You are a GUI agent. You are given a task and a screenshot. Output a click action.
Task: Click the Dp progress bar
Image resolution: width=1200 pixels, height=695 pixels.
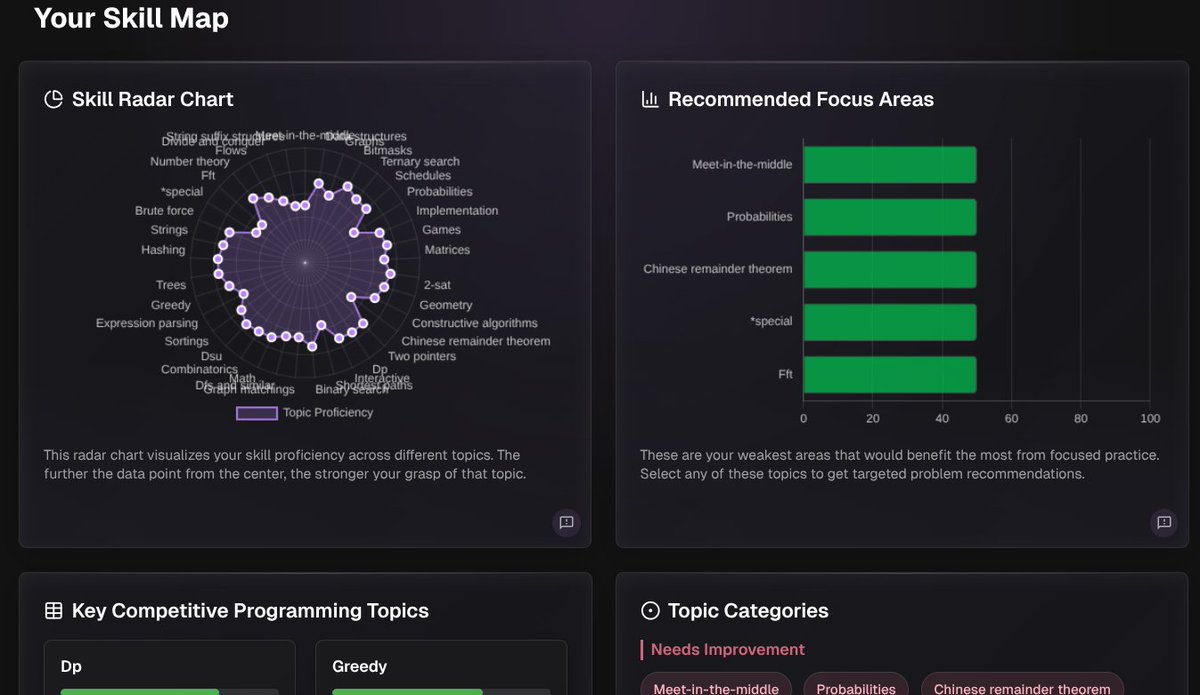[x=170, y=691]
